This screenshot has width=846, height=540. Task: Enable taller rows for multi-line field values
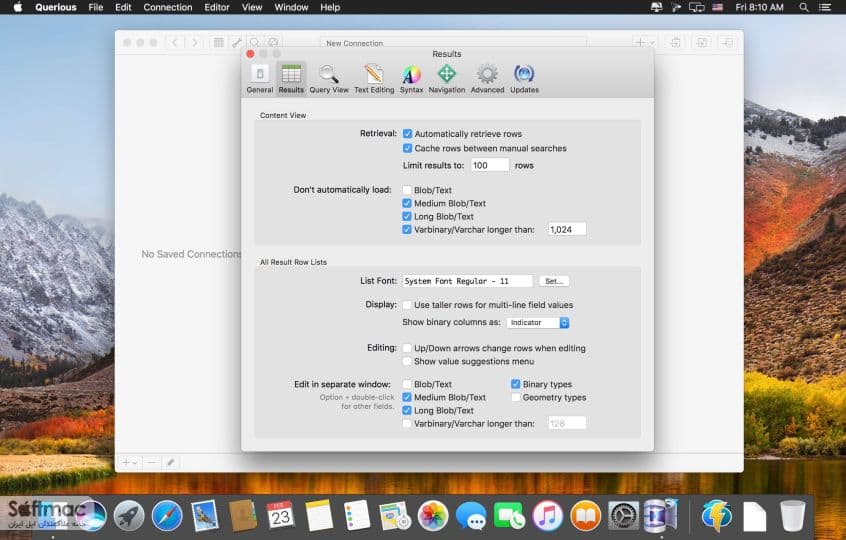[407, 305]
